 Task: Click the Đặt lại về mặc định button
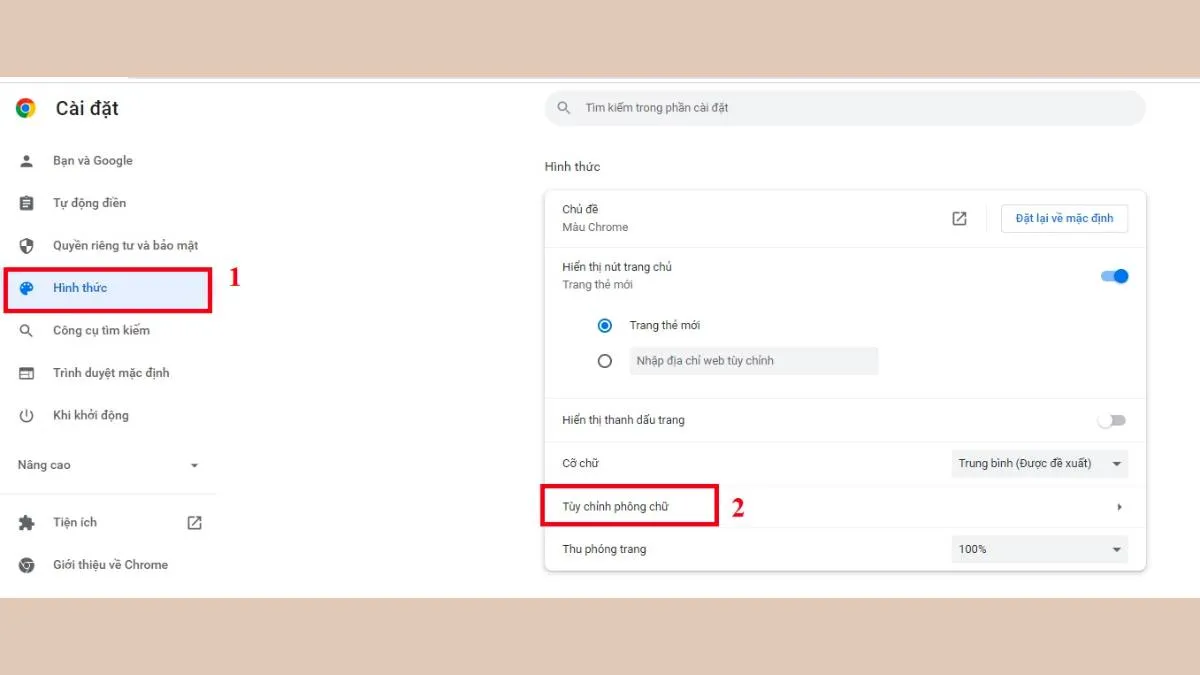tap(1064, 217)
